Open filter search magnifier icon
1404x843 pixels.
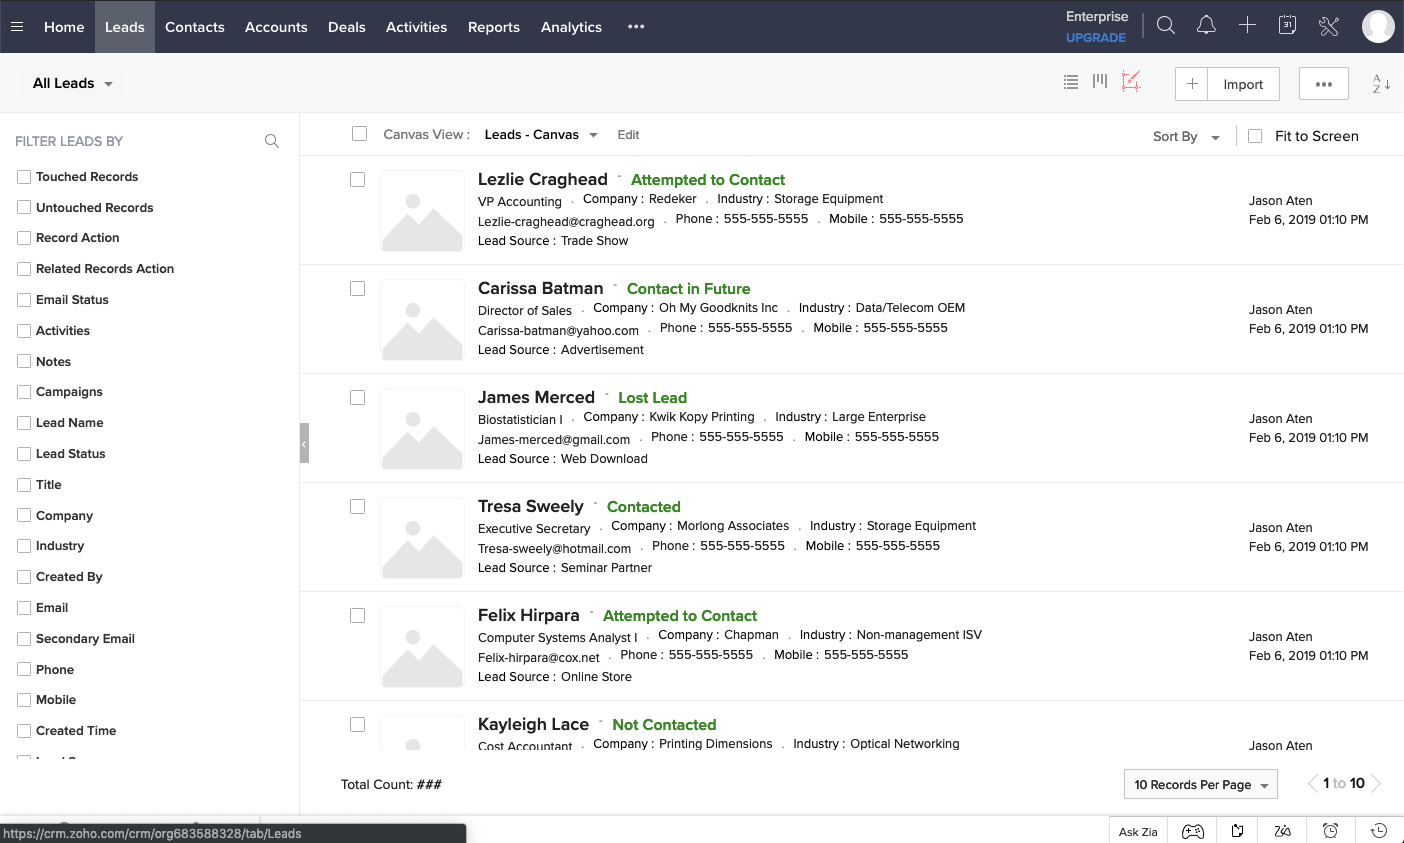271,141
